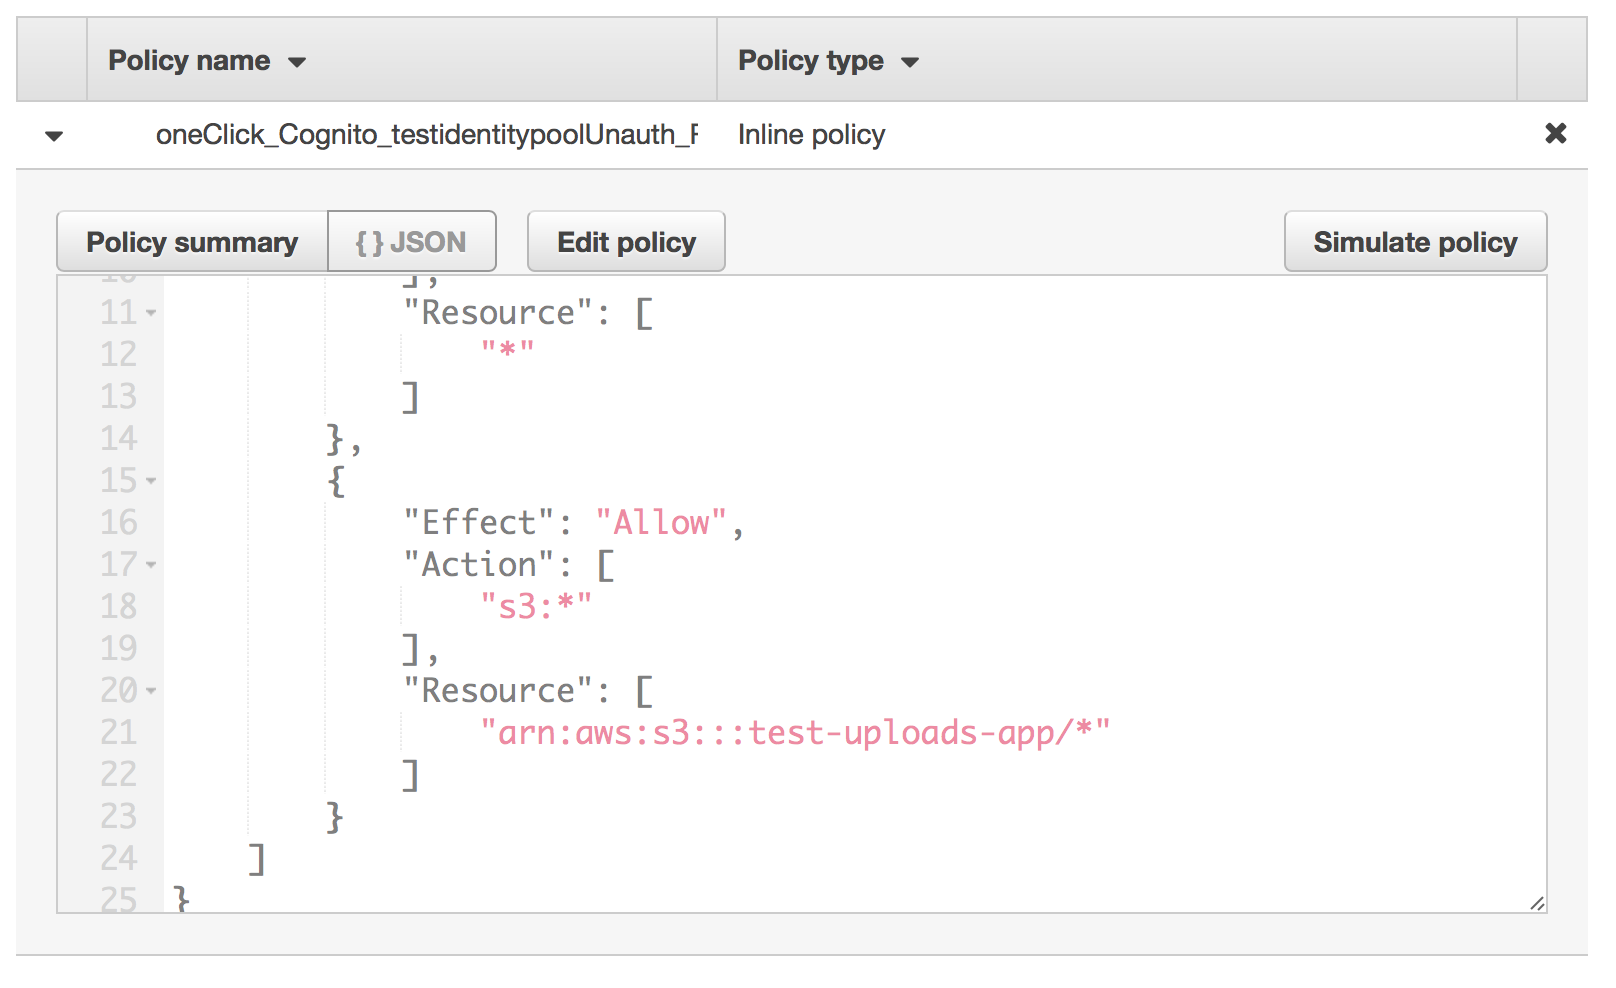This screenshot has width=1616, height=988.
Task: Fold the statement block at line 15
Action: 151,481
